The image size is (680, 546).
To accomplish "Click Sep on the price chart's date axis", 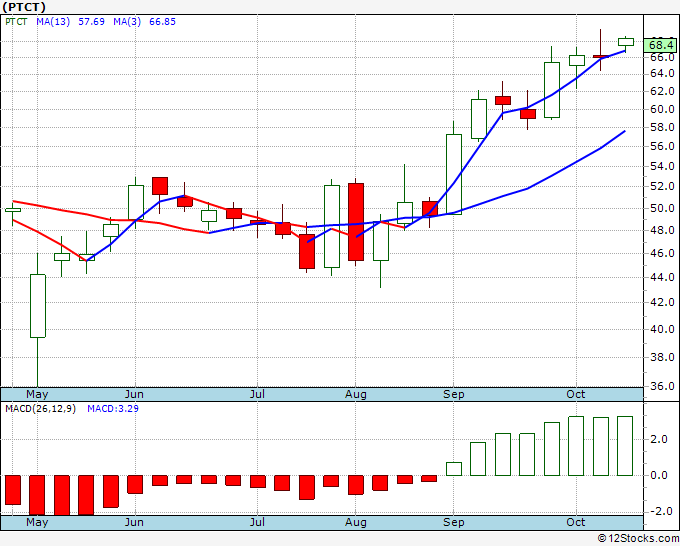I will click(454, 395).
